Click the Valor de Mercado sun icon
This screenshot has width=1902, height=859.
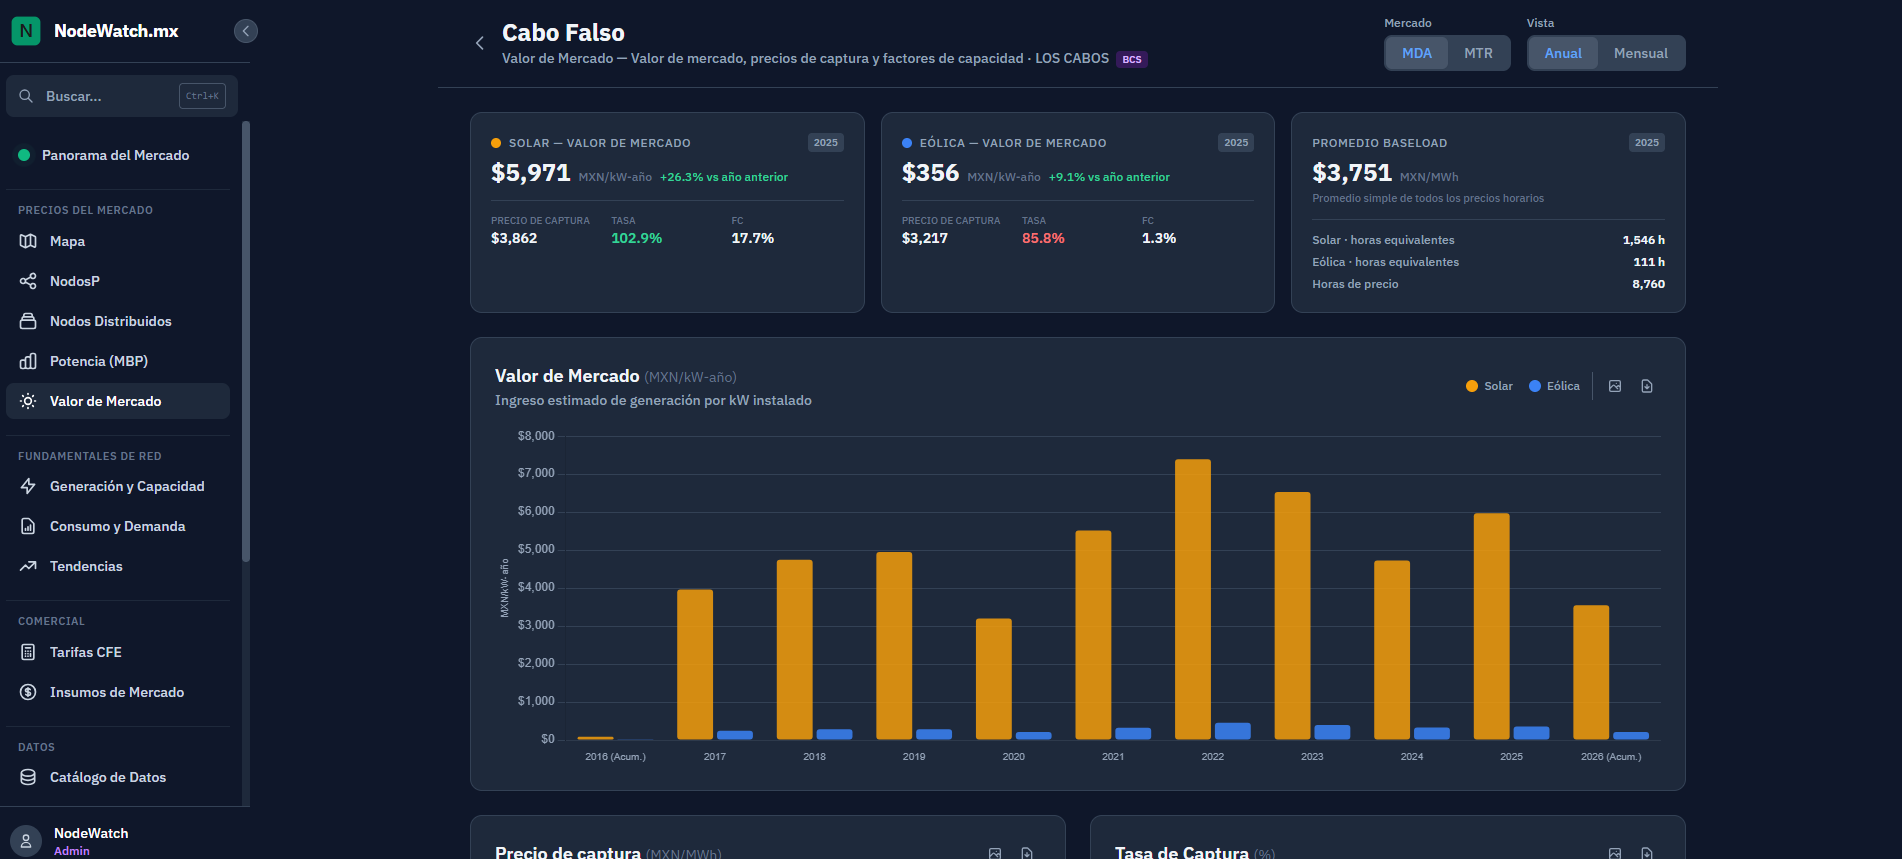point(28,401)
